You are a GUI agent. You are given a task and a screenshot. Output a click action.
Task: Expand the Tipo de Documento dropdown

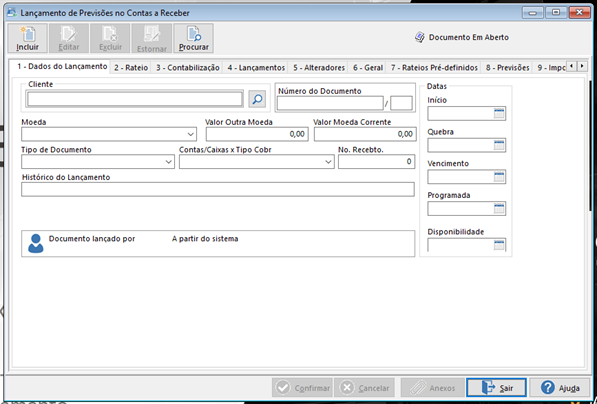pos(169,162)
